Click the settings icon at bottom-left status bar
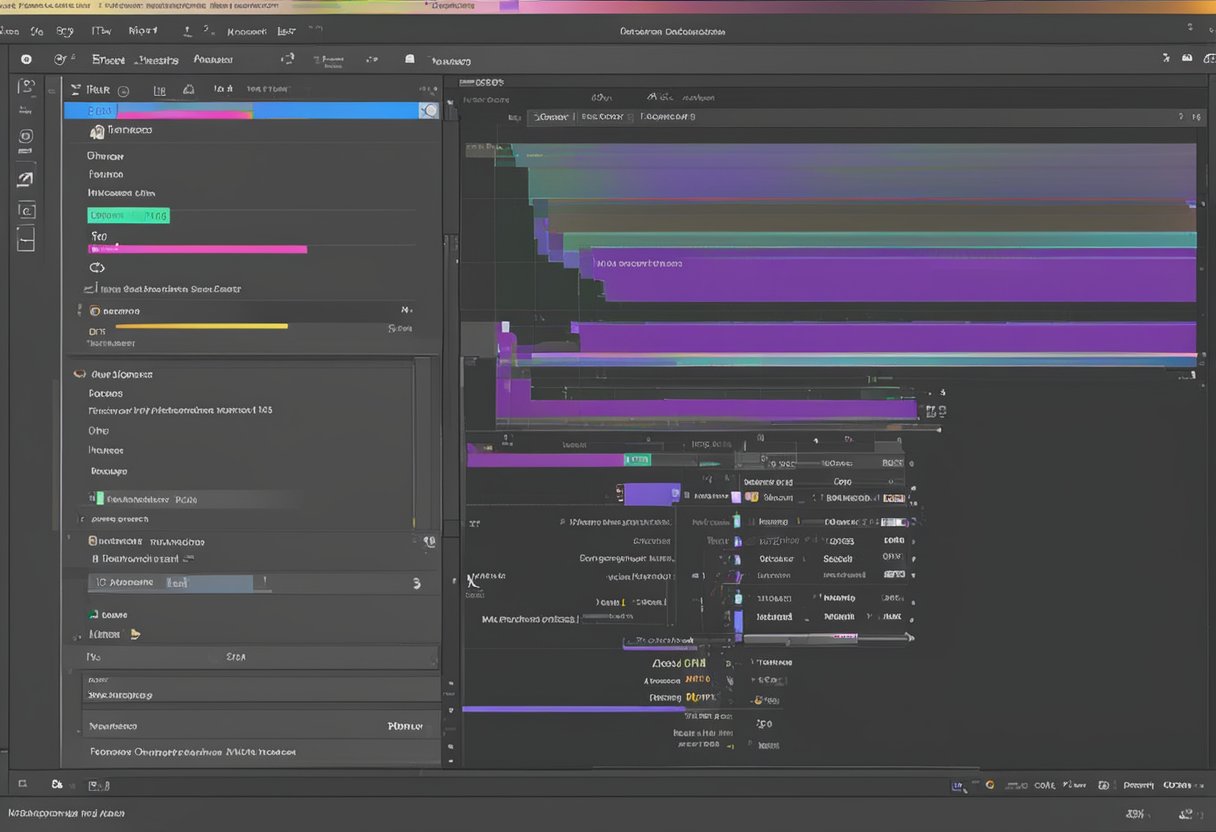Screen dimensions: 1216x832 pyautogui.click(x=57, y=785)
